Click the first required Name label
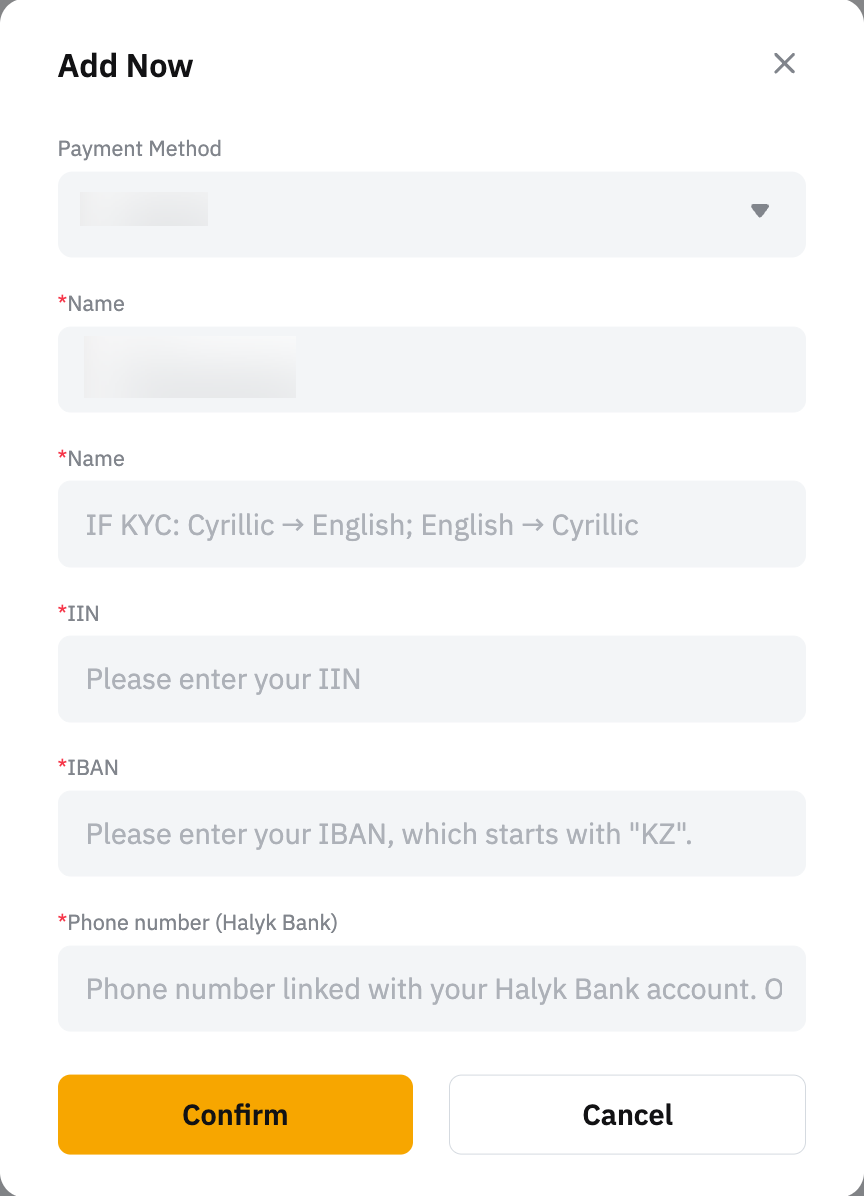Image resolution: width=864 pixels, height=1196 pixels. (x=96, y=304)
